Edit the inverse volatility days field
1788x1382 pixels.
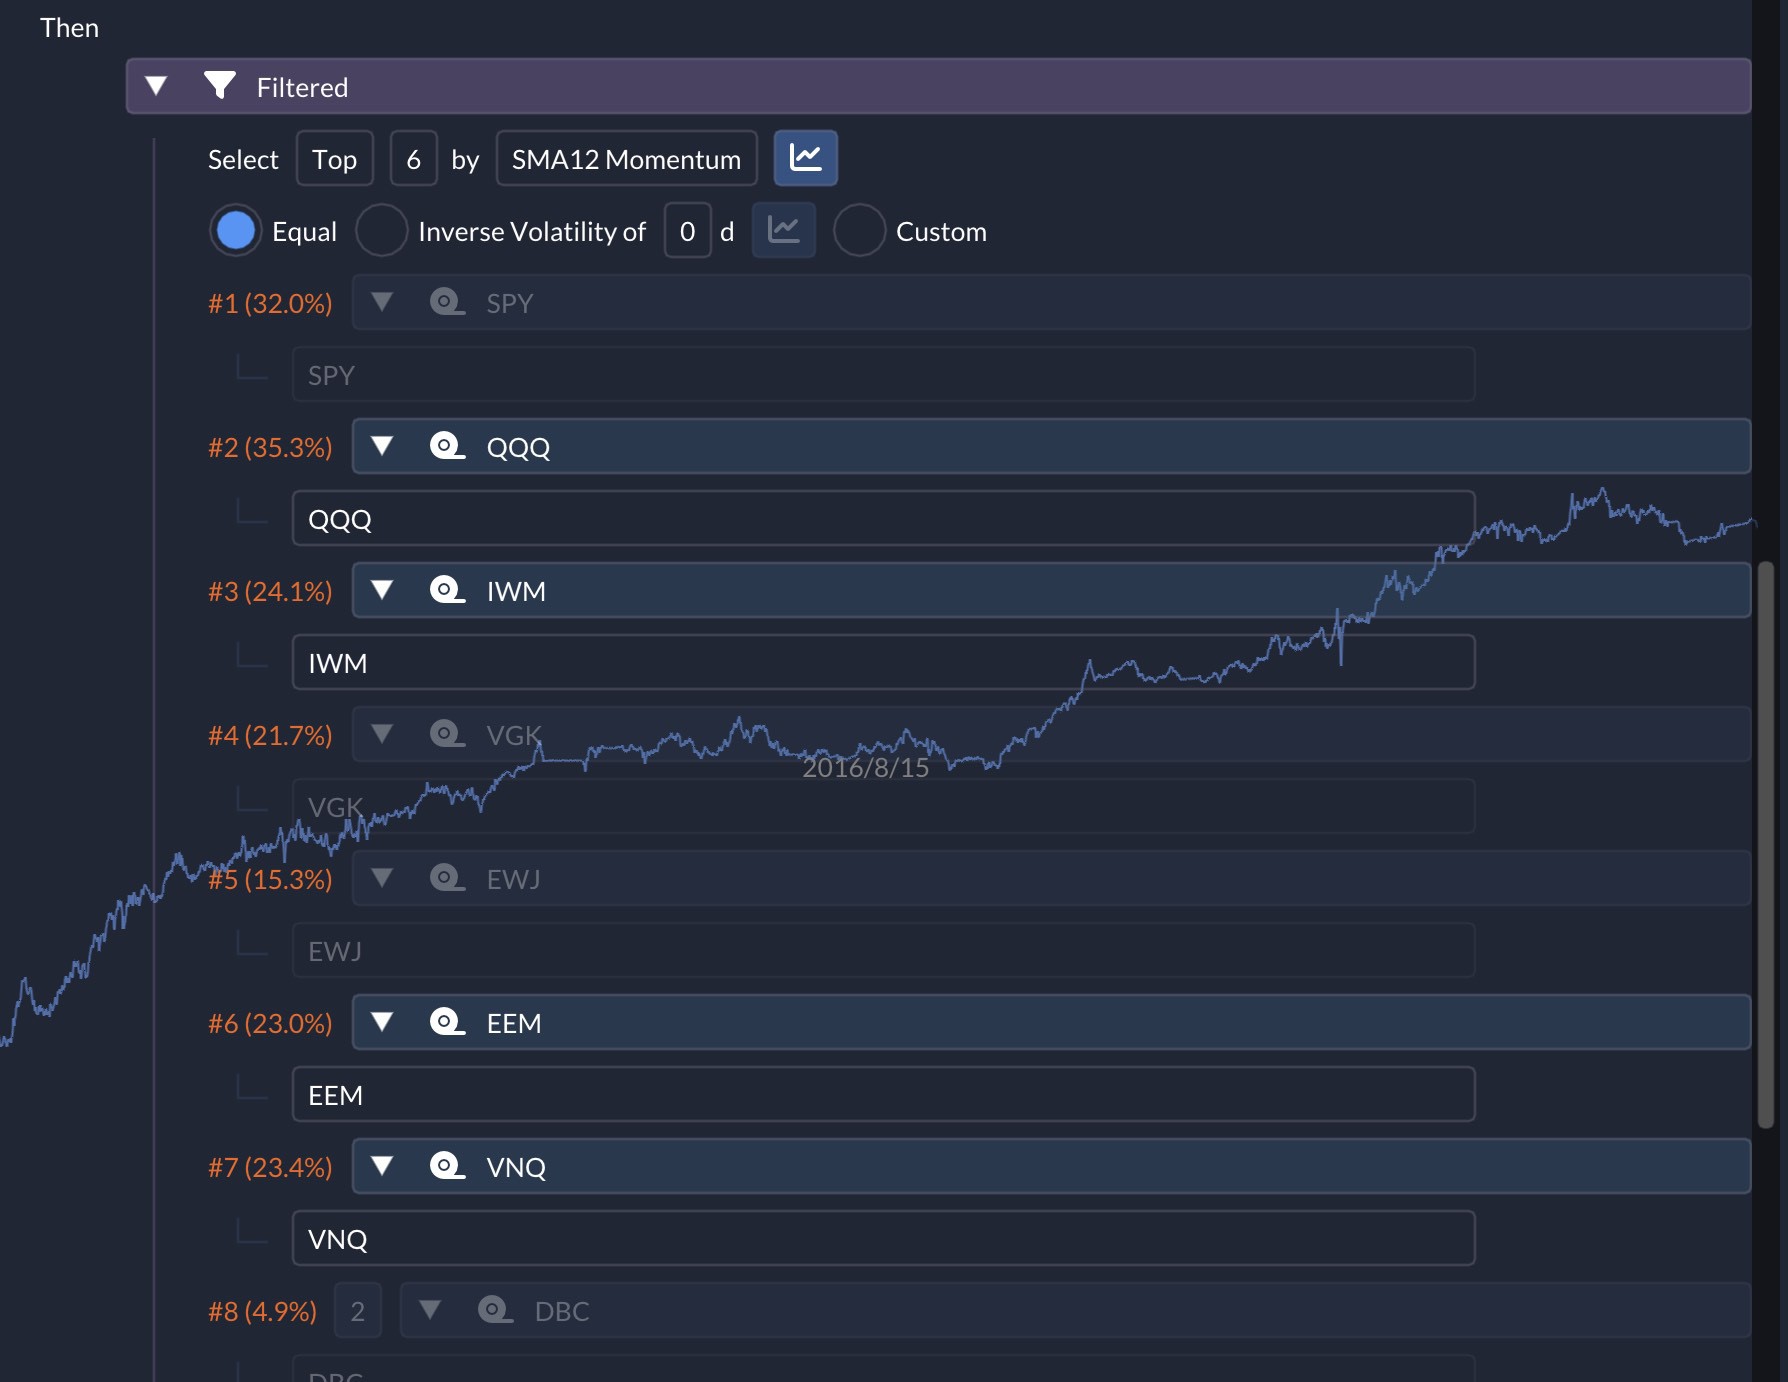[688, 230]
